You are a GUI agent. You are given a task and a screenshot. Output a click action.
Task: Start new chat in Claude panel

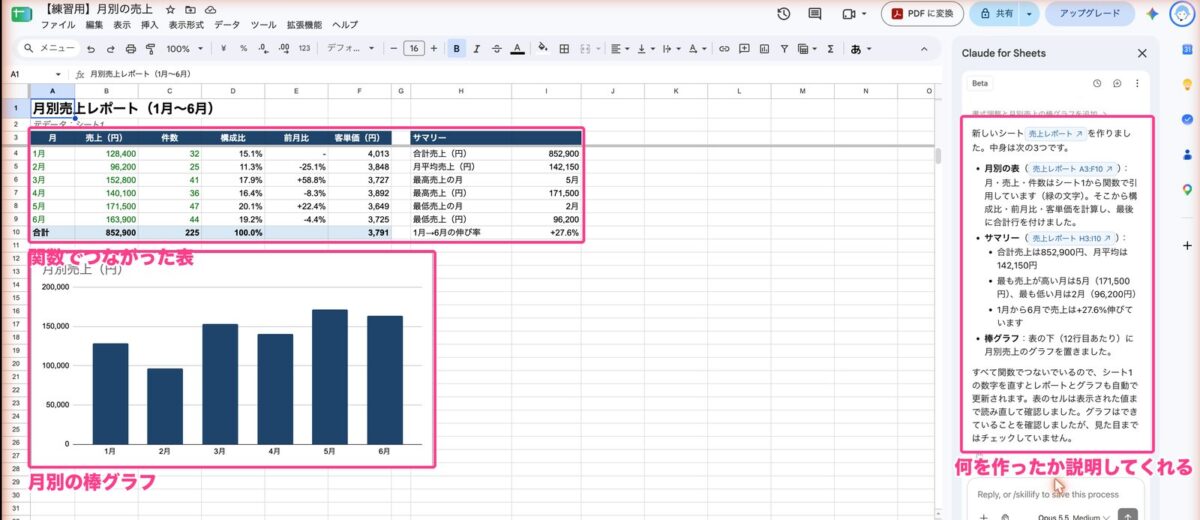(1117, 84)
